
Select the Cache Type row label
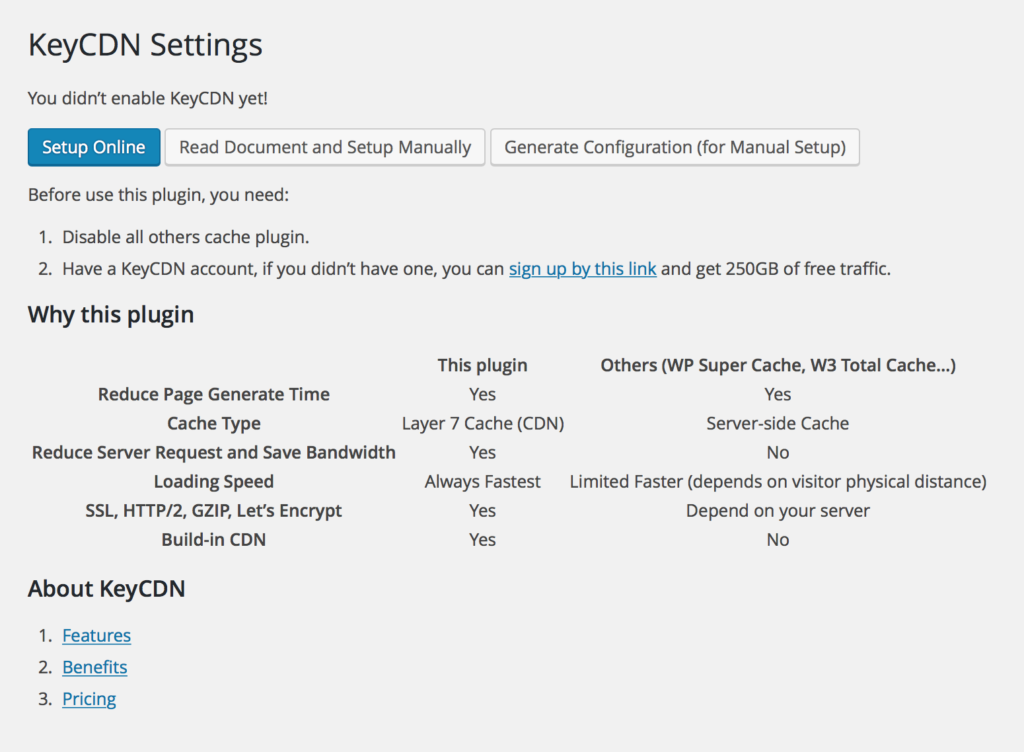click(x=213, y=423)
